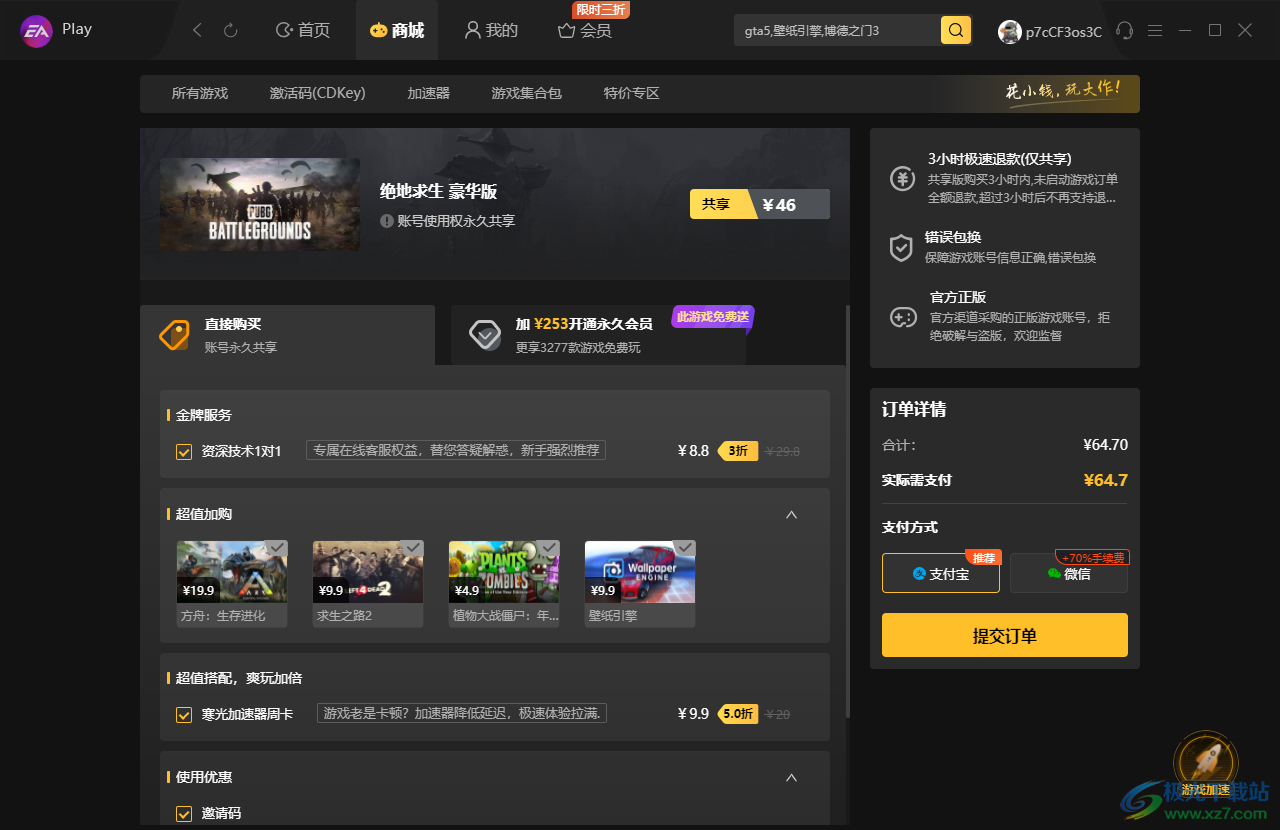The image size is (1280, 830).
Task: Open the user avatar picture
Action: point(1009,31)
